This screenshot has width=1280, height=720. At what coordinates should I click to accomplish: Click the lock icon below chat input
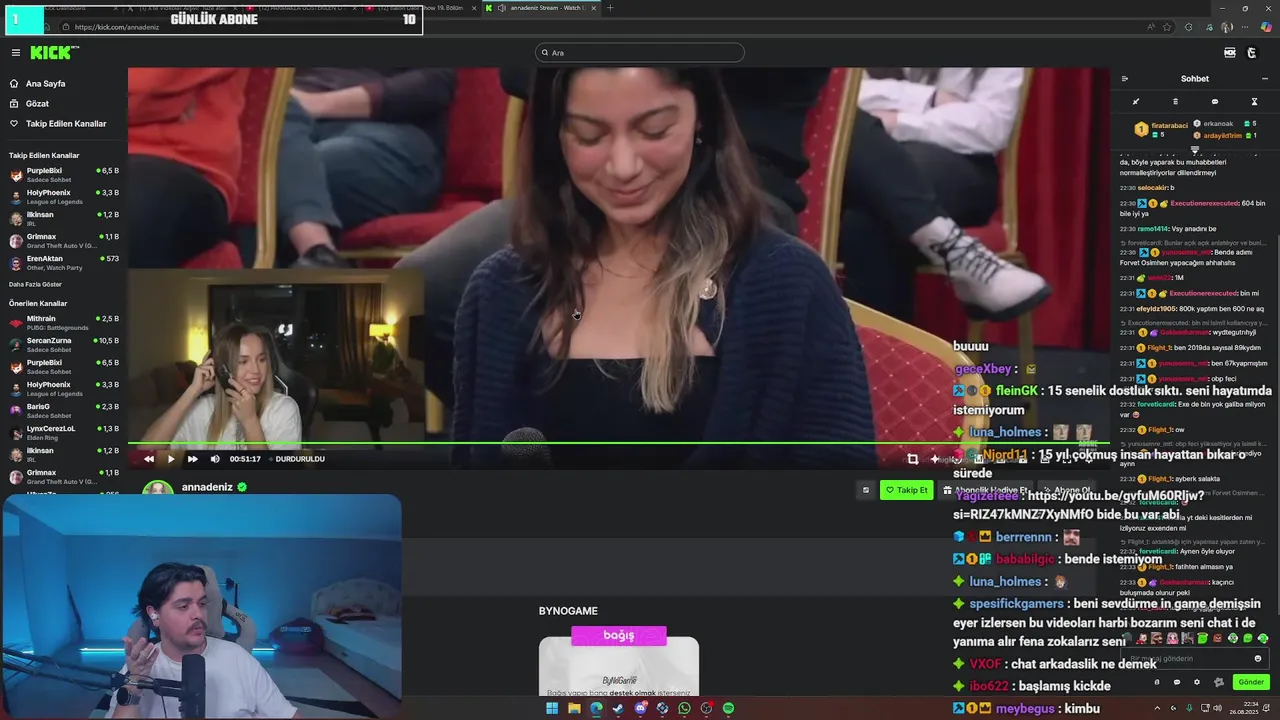[x=1157, y=682]
